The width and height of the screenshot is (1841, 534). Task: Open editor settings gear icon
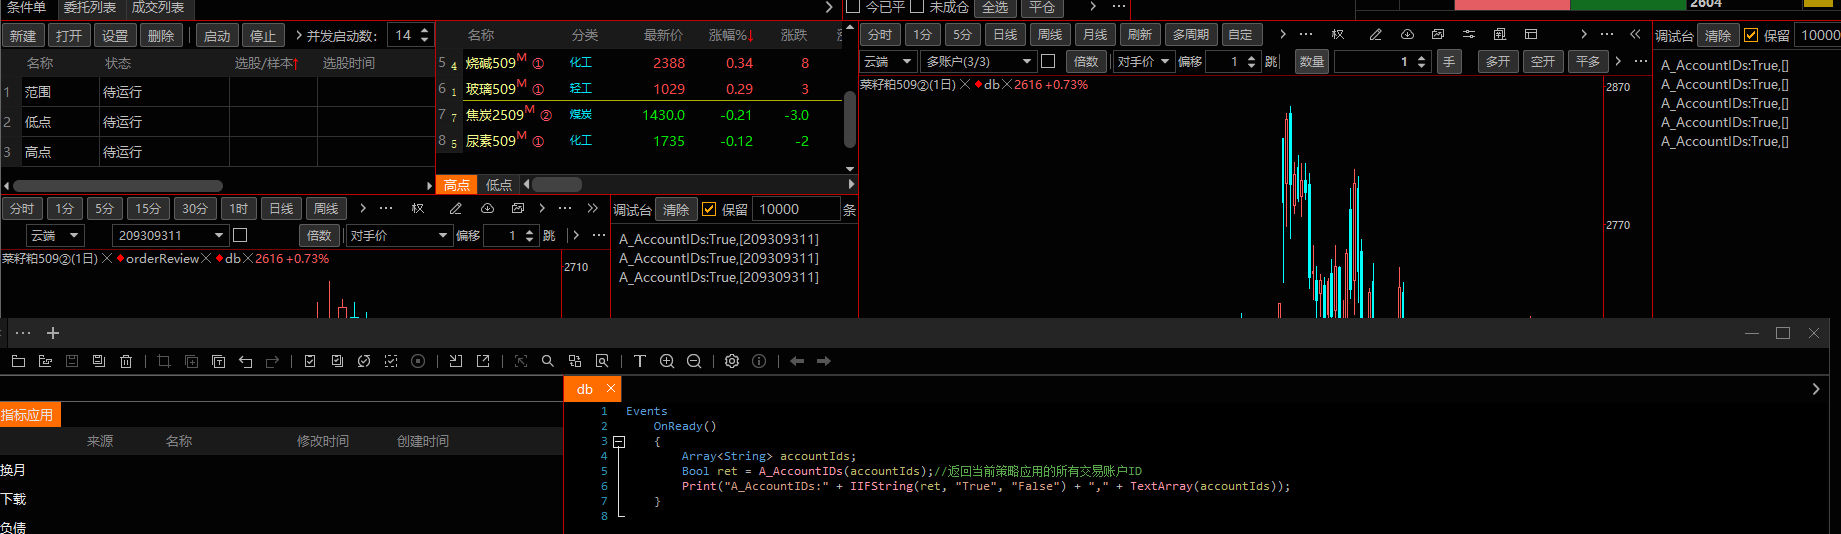pos(732,361)
